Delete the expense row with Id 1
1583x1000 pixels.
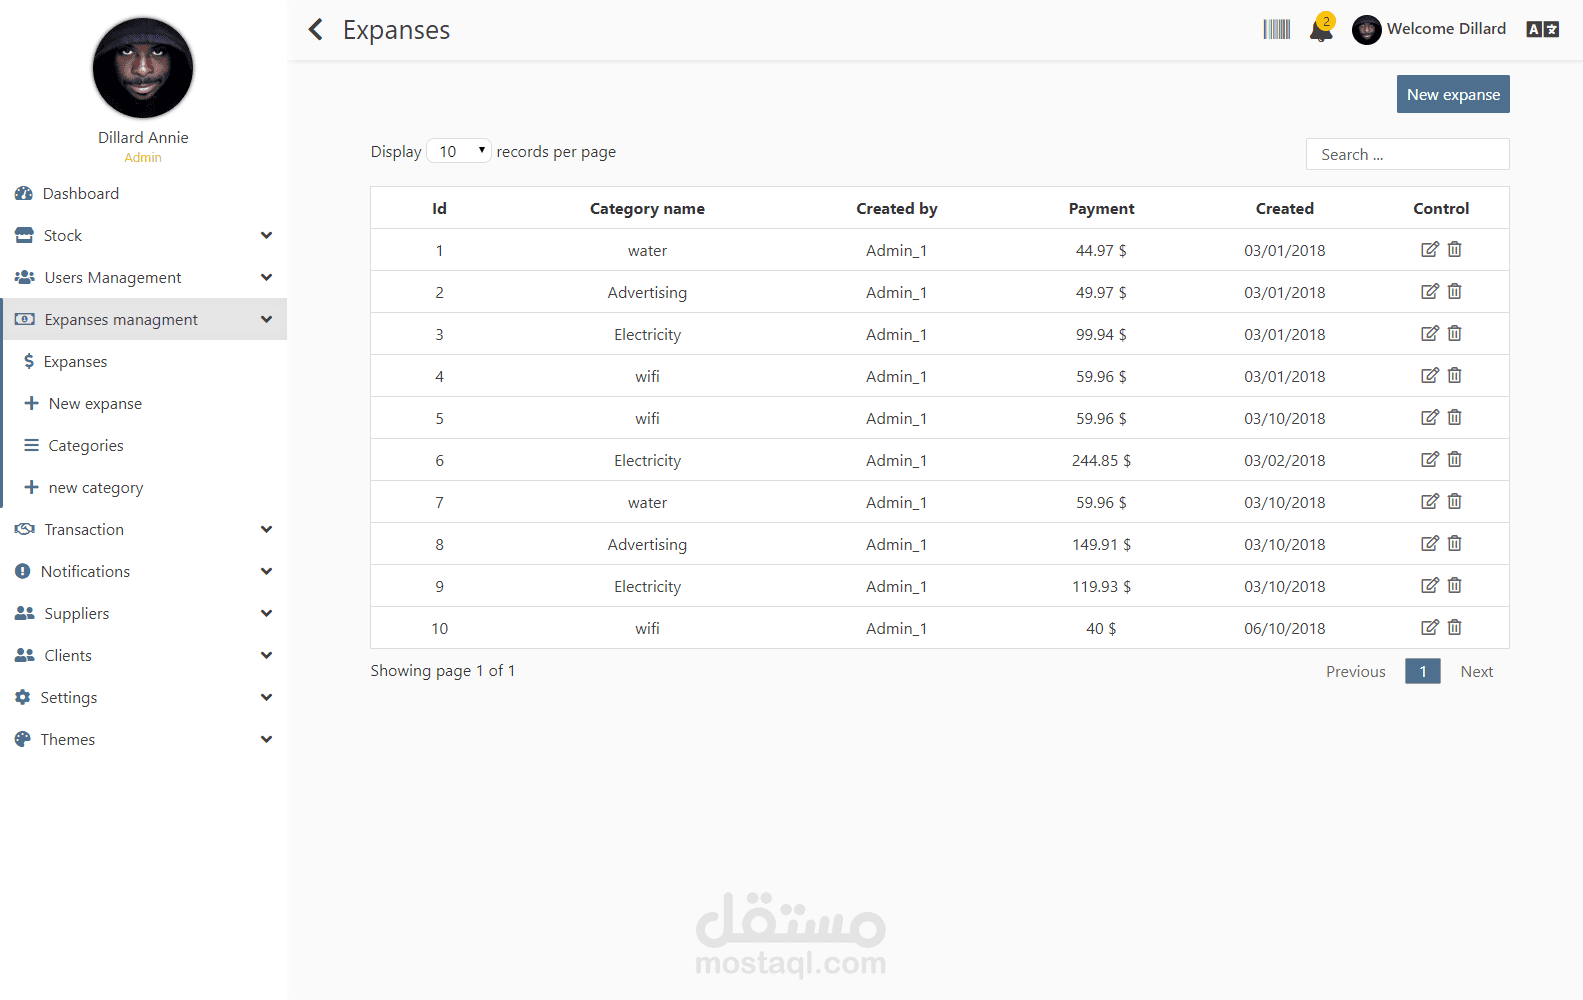[1455, 249]
